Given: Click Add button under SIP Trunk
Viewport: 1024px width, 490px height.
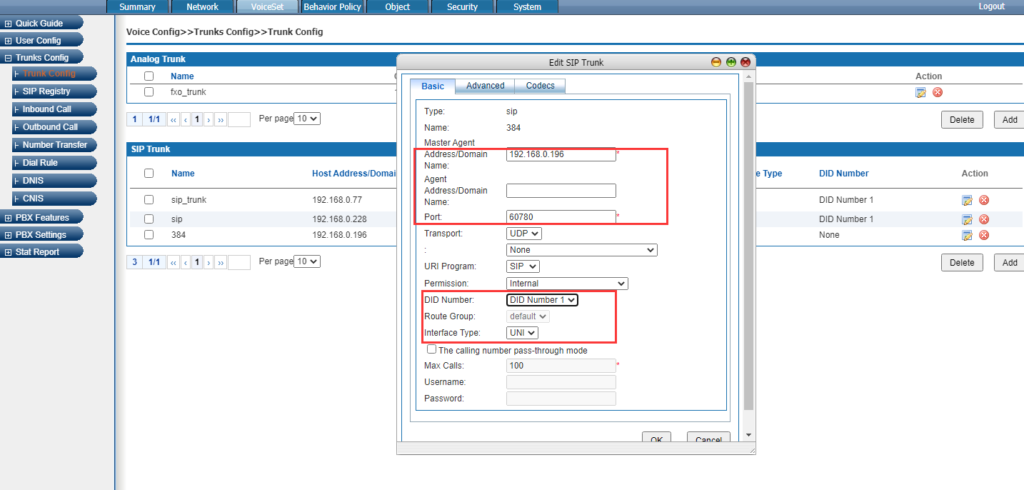Looking at the screenshot, I should [1009, 263].
